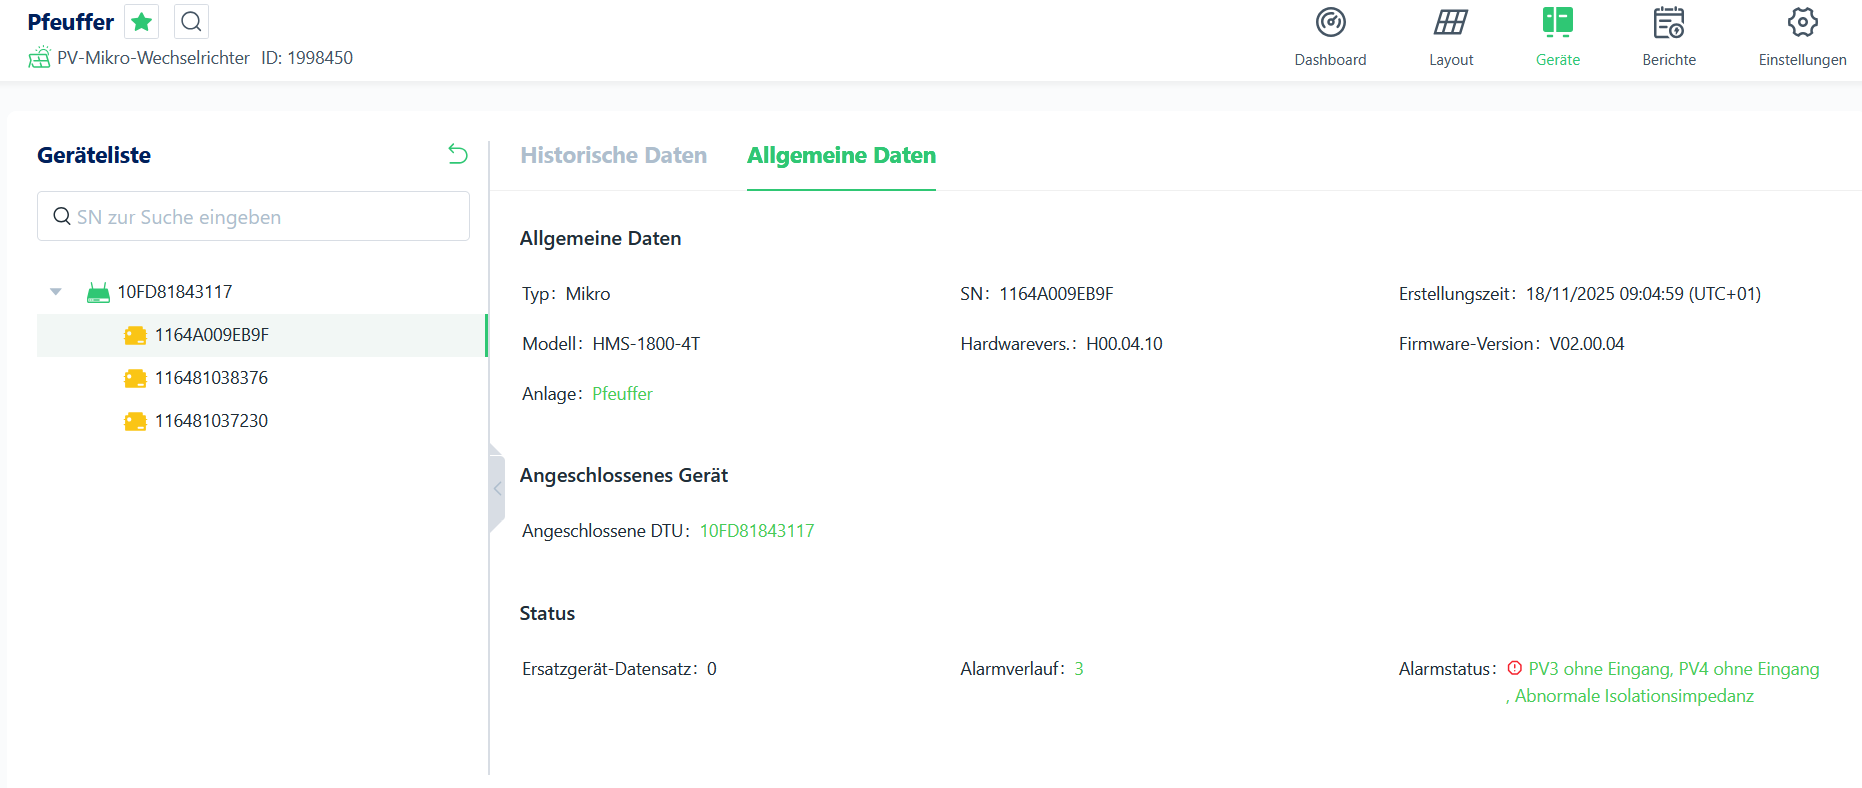Click the favorite star next to Pfeuffer
This screenshot has width=1862, height=788.
pyautogui.click(x=142, y=22)
